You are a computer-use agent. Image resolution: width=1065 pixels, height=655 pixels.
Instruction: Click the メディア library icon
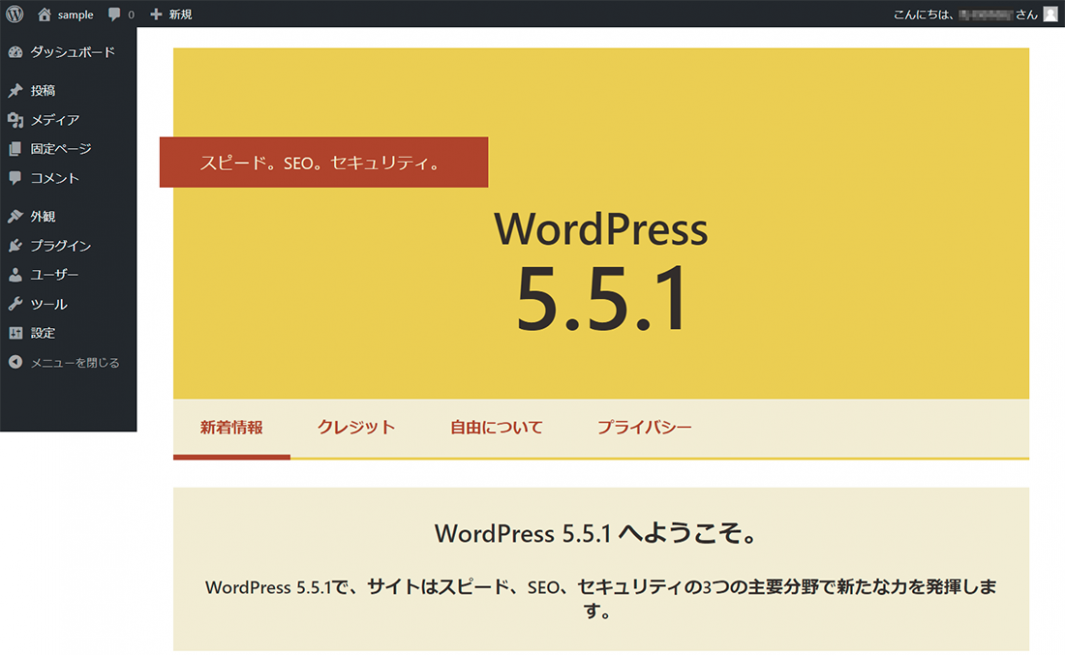15,120
